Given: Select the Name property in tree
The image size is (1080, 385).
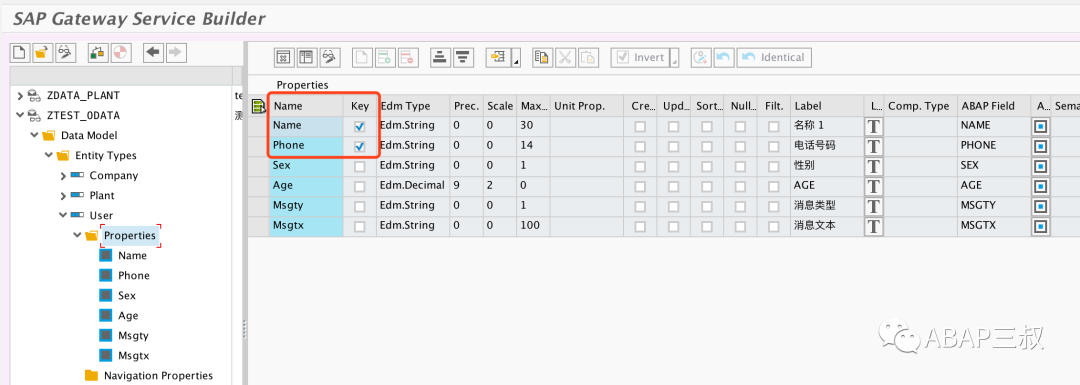Looking at the screenshot, I should (x=132, y=256).
